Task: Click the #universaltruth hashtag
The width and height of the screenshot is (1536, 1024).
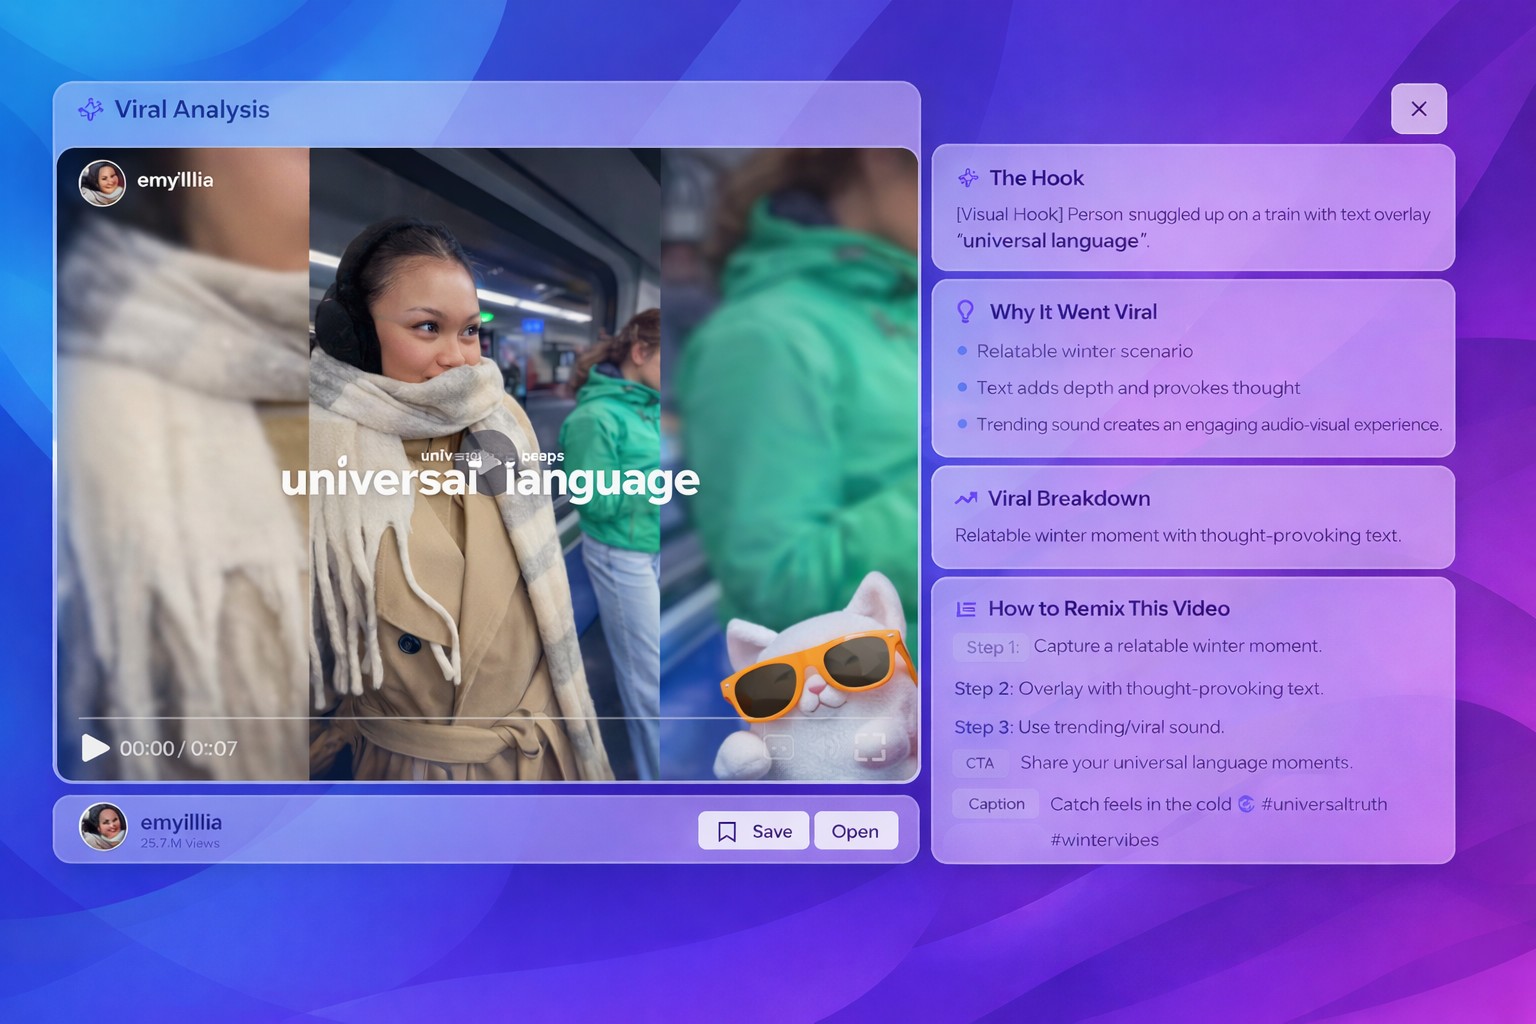Action: pyautogui.click(x=1324, y=804)
